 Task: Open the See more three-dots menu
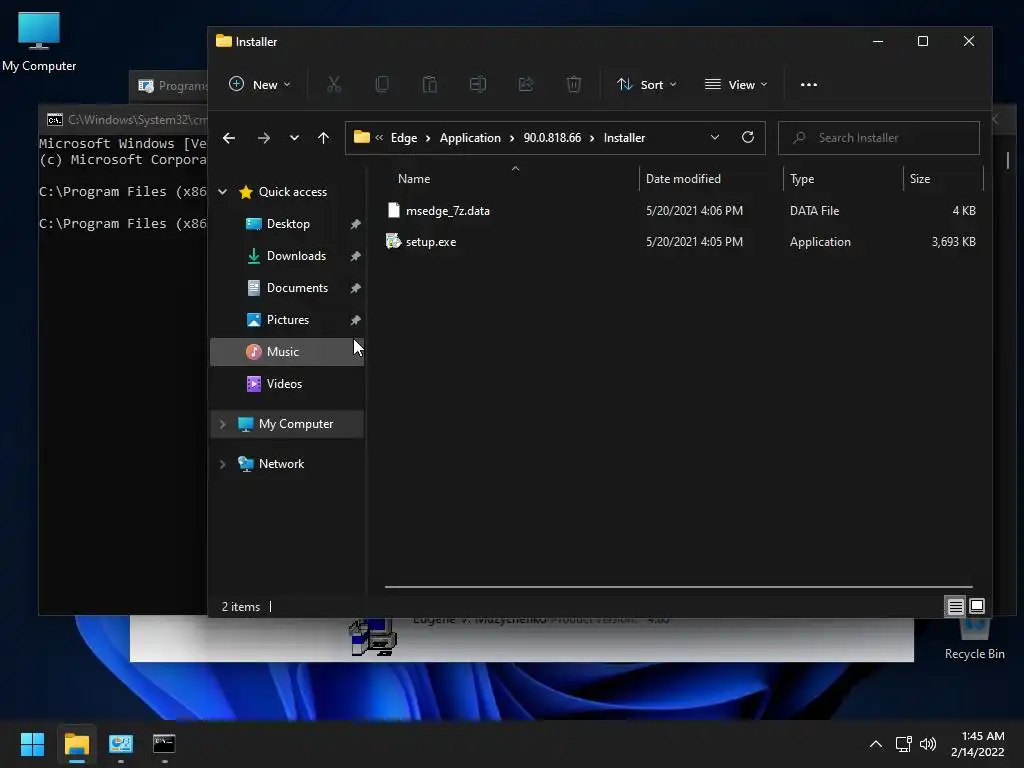click(808, 84)
